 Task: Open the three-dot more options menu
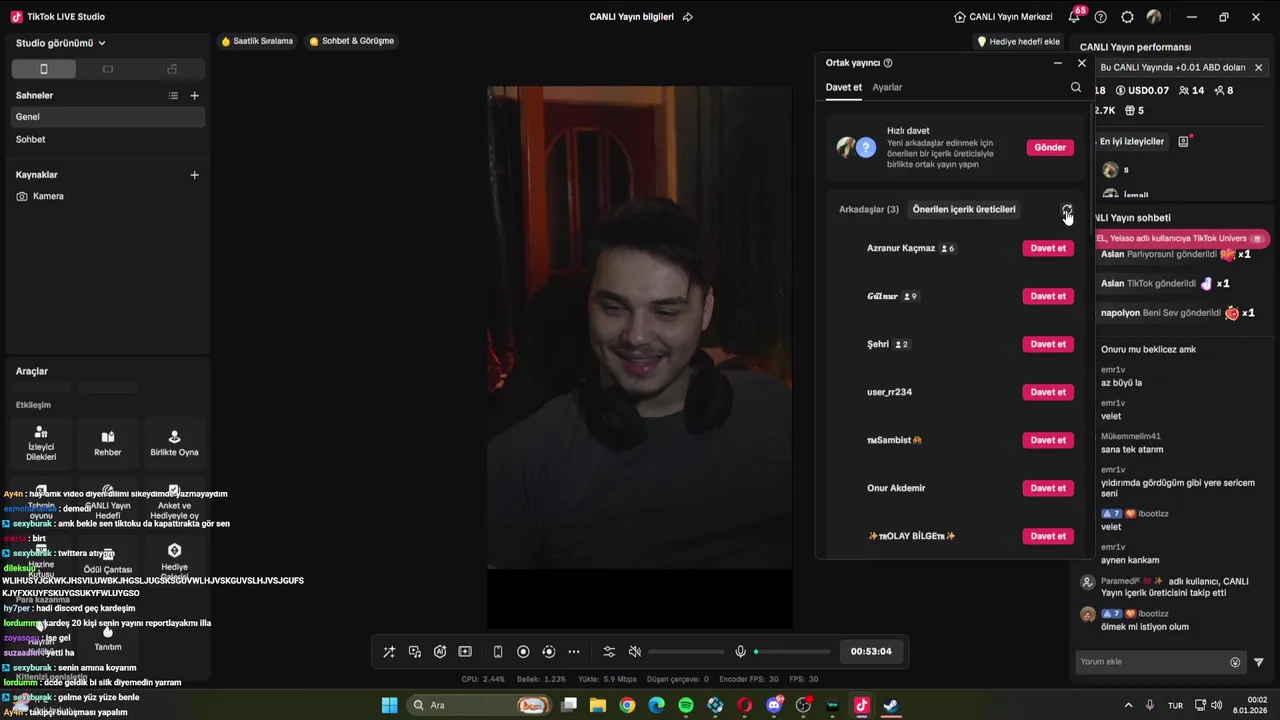574,652
